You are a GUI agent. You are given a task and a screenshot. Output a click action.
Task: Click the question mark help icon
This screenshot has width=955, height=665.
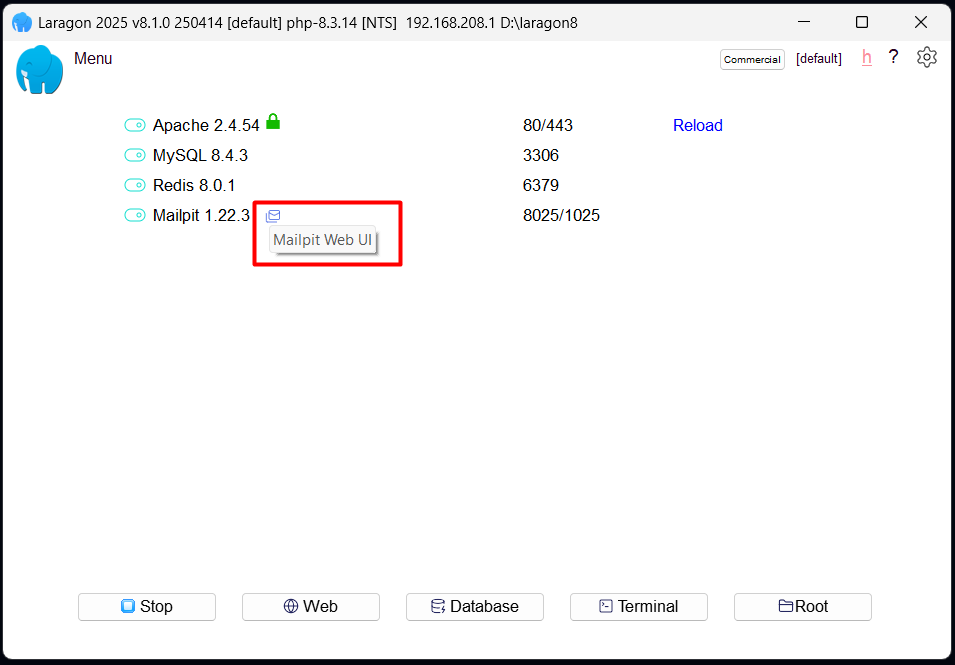coord(893,58)
